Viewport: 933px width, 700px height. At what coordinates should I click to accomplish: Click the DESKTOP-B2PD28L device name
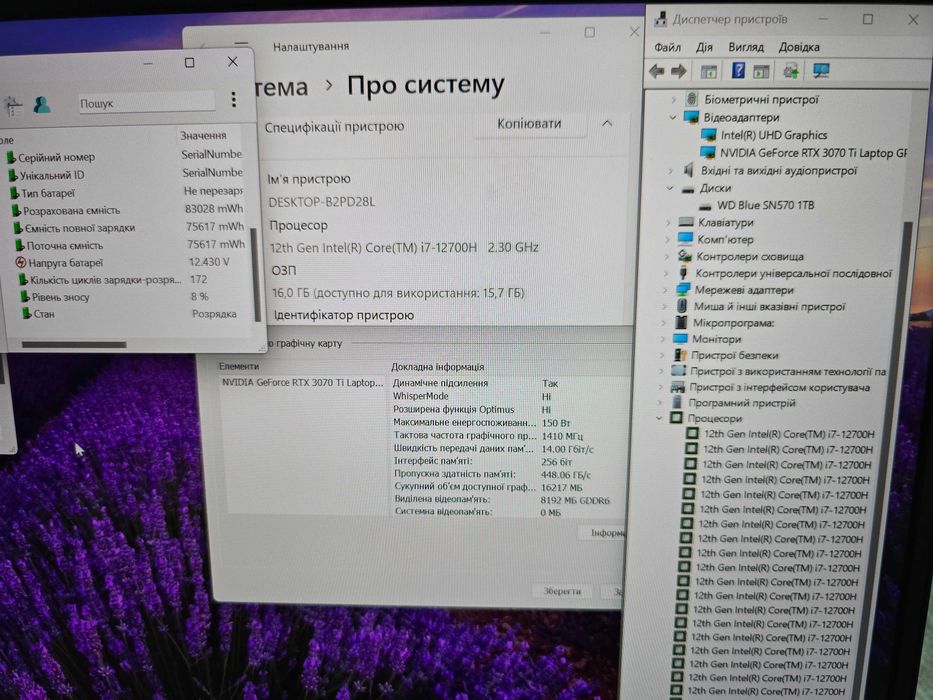pos(322,202)
